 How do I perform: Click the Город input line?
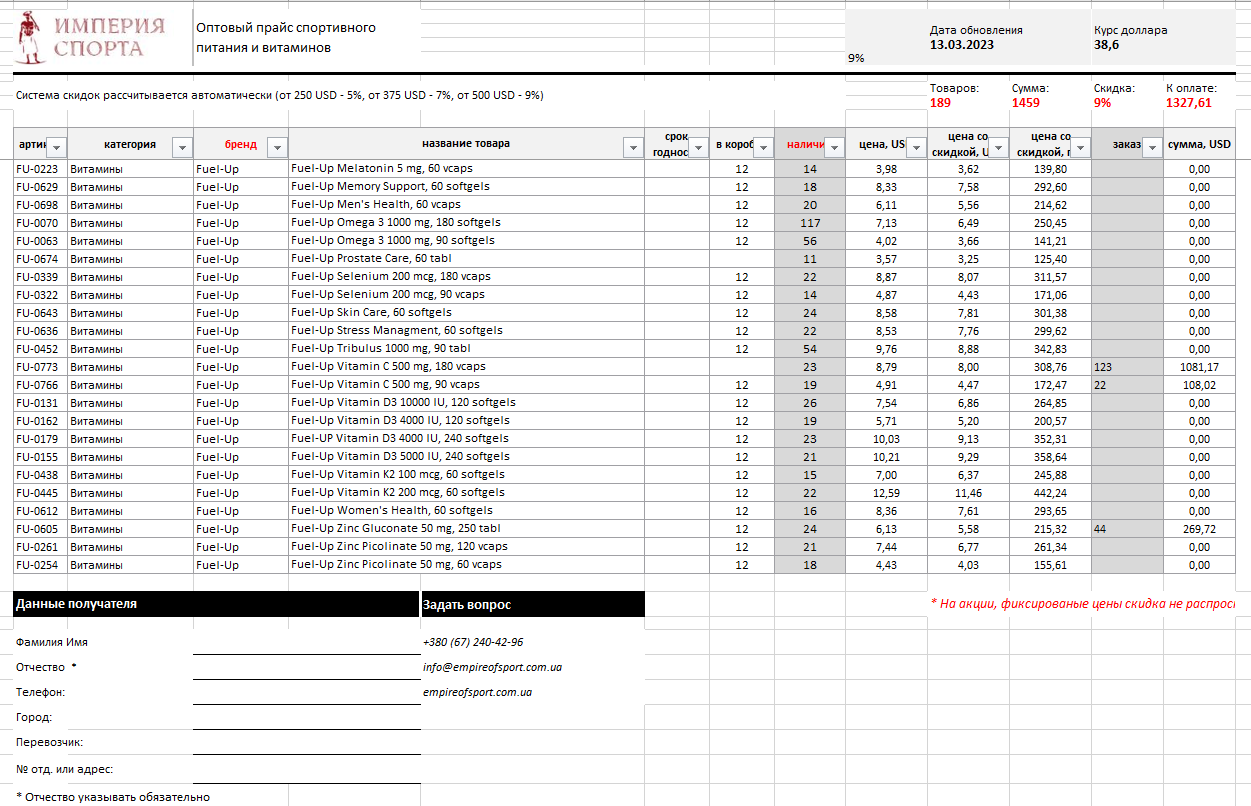(306, 717)
